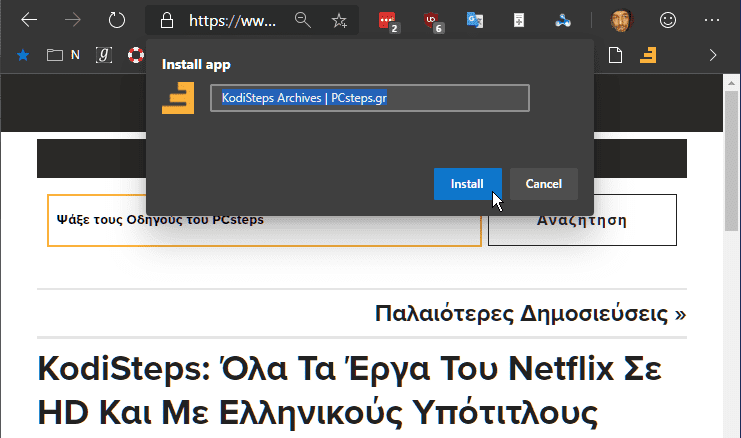Click the address bar URL text

(x=233, y=20)
